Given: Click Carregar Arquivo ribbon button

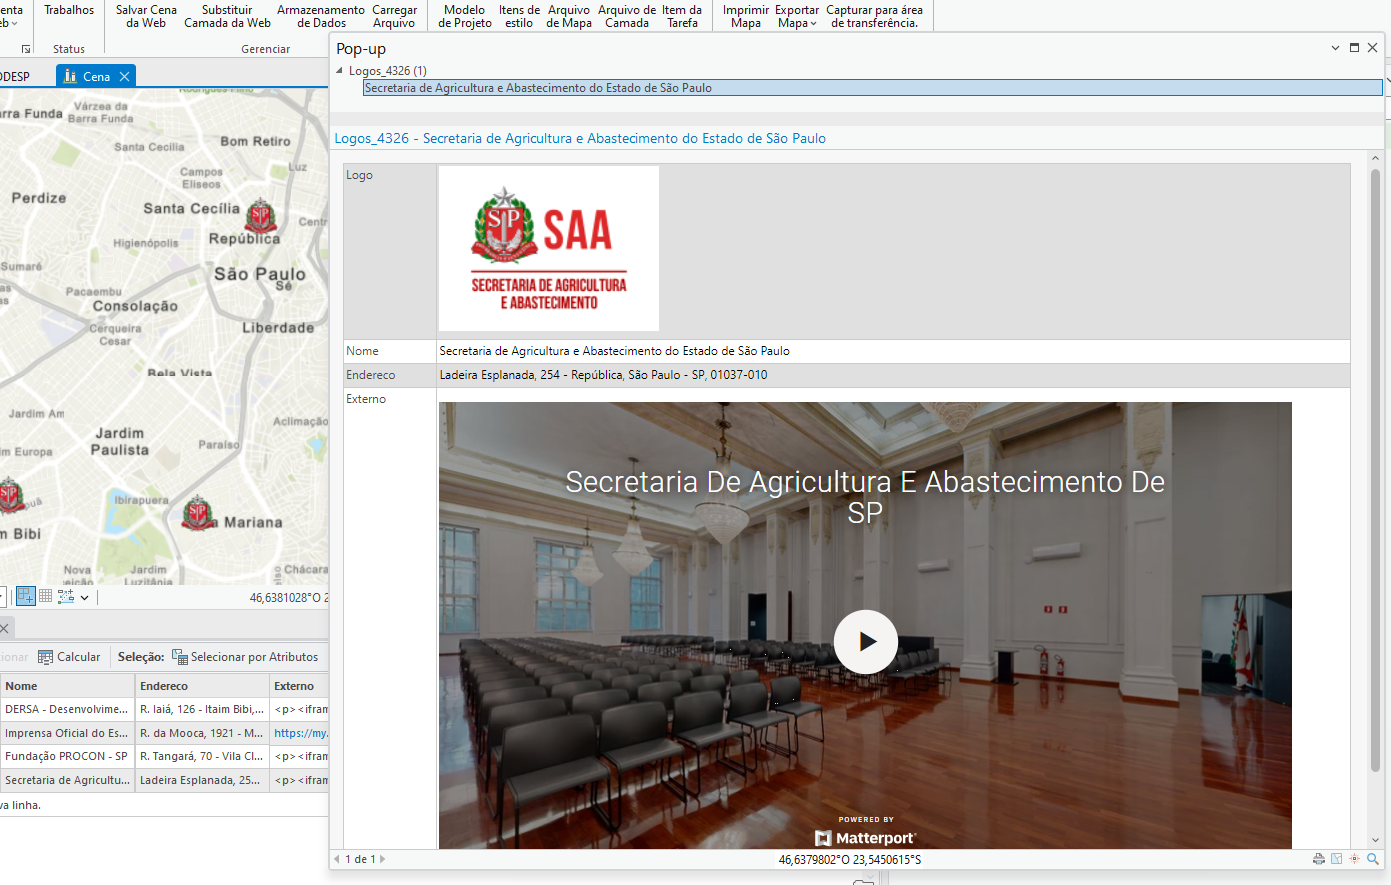Looking at the screenshot, I should (394, 16).
